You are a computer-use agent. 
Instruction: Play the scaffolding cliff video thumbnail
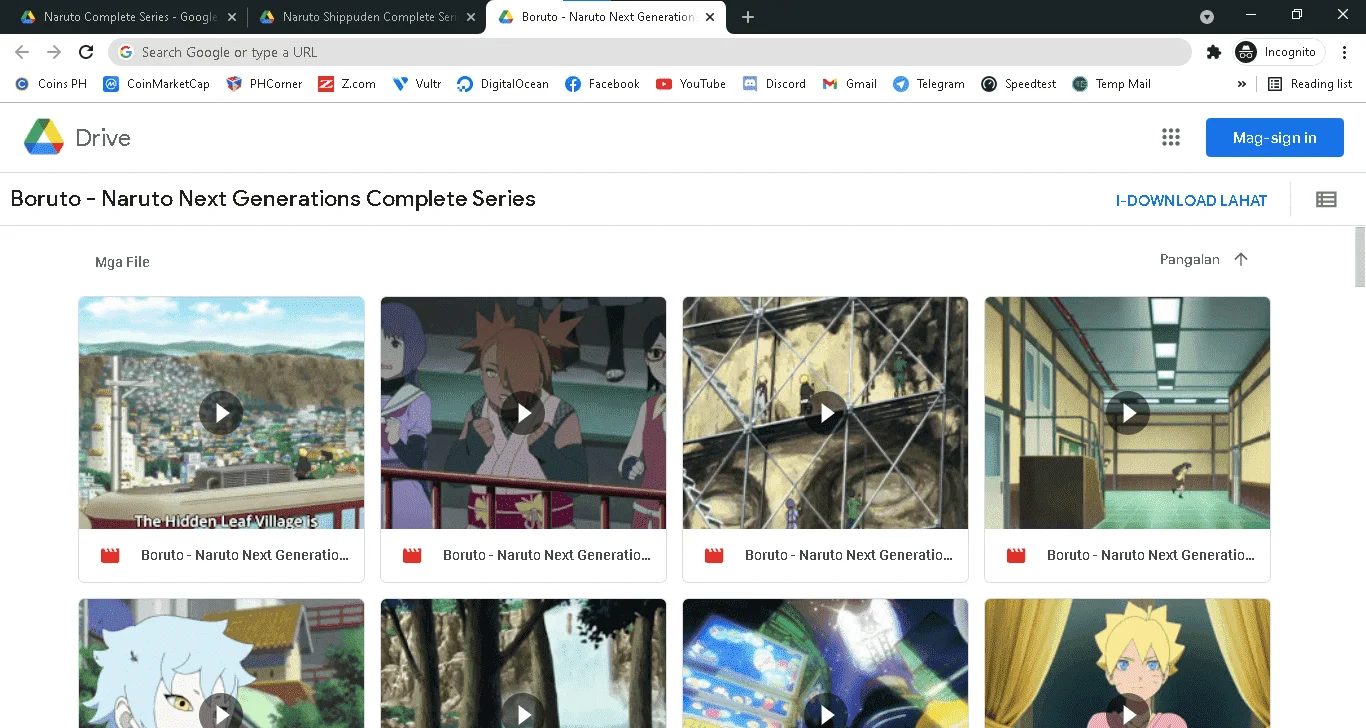pyautogui.click(x=825, y=412)
